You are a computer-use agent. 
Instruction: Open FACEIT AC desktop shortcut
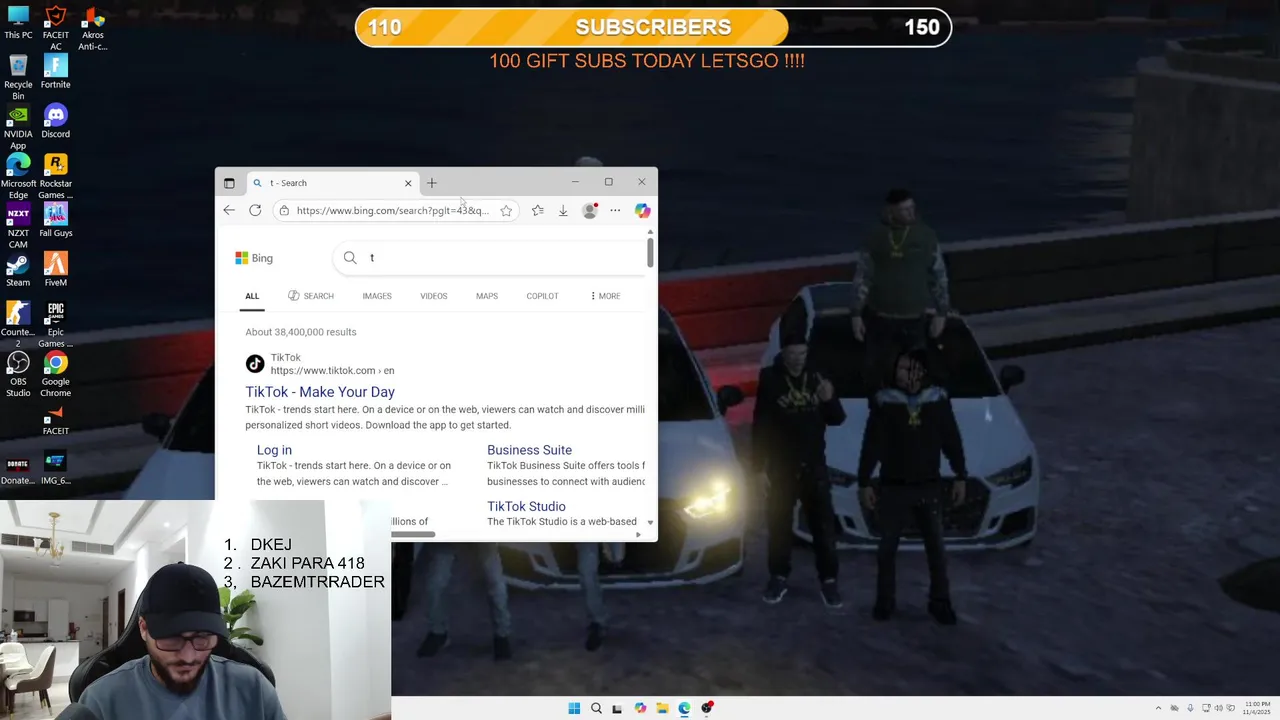56,28
